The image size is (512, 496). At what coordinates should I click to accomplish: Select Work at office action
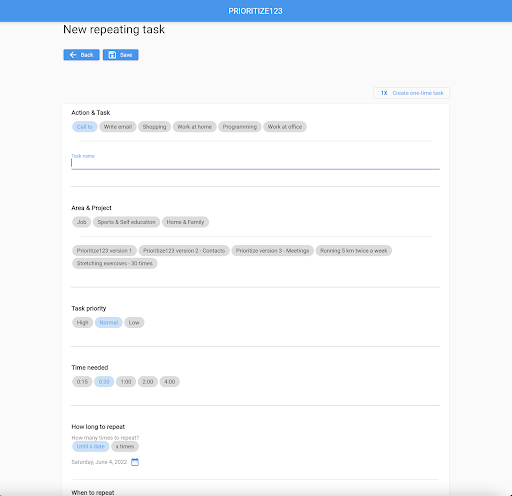[x=285, y=127]
